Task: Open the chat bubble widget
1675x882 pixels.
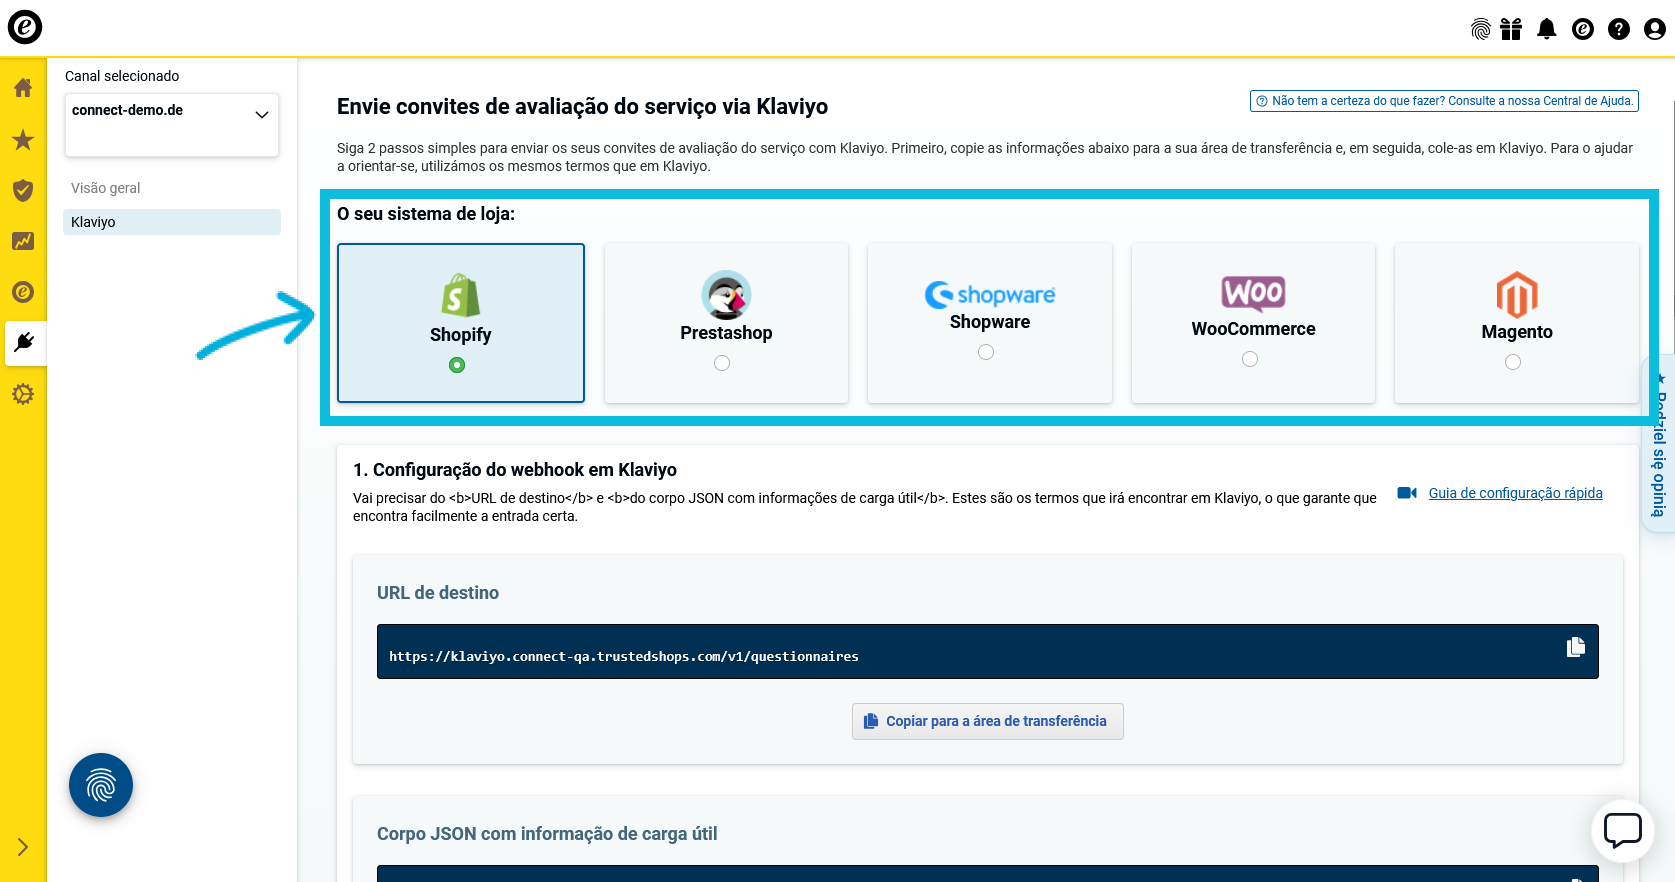Action: coord(1623,831)
